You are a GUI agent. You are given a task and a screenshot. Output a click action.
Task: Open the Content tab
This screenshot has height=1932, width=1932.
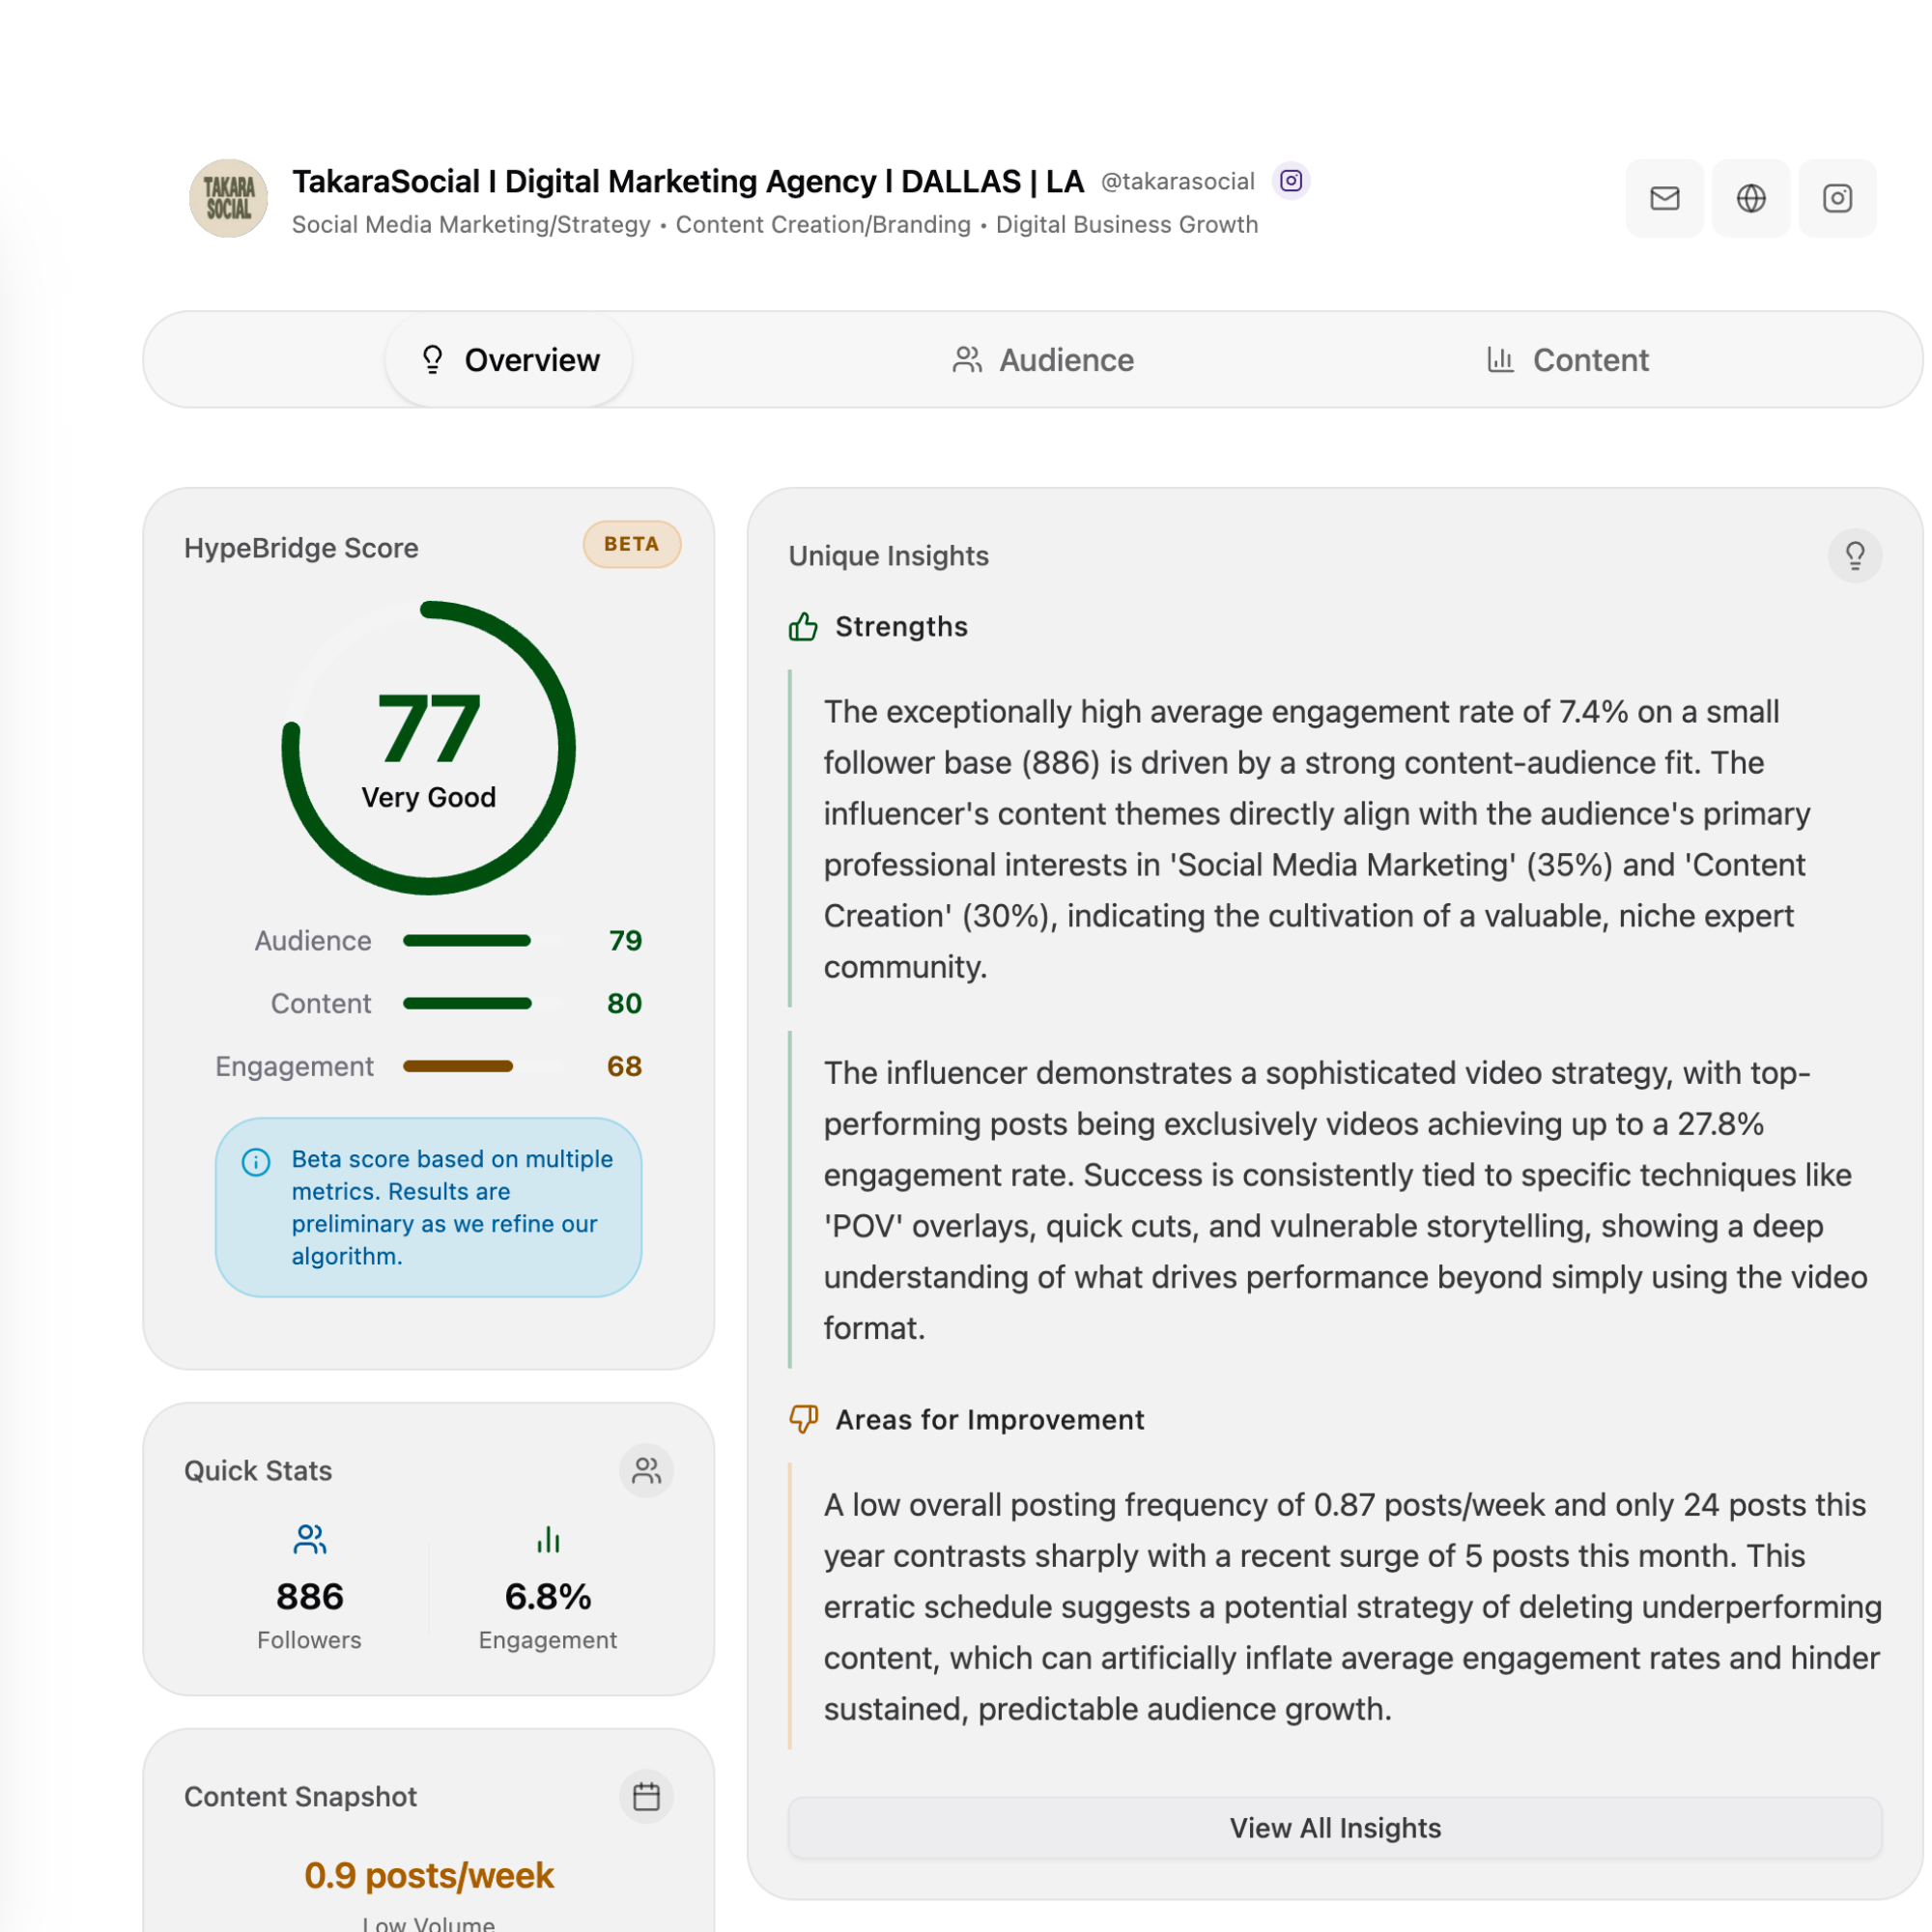click(x=1570, y=360)
